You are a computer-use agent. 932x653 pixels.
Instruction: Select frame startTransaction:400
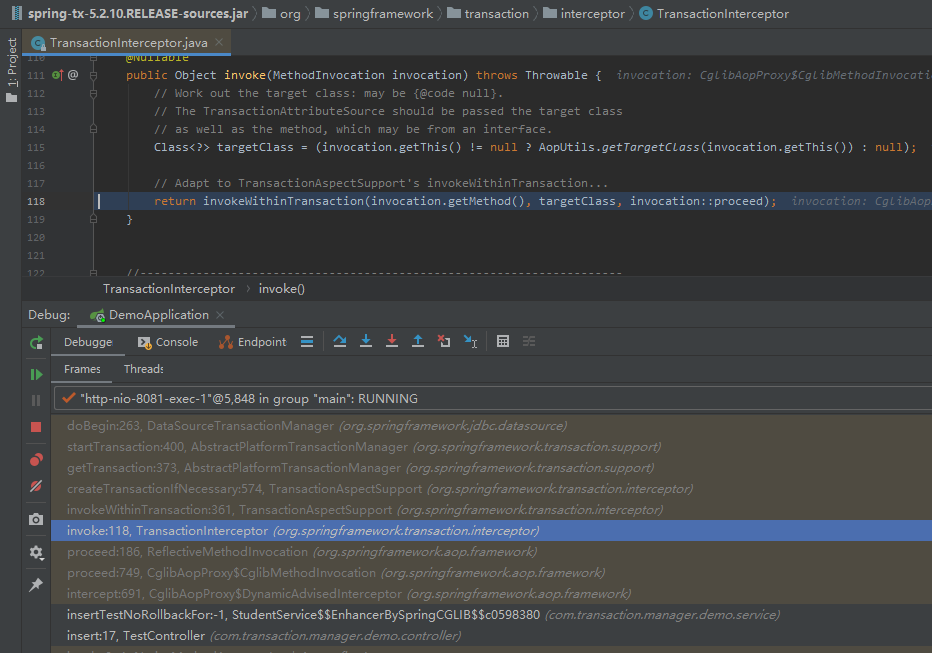pos(492,447)
